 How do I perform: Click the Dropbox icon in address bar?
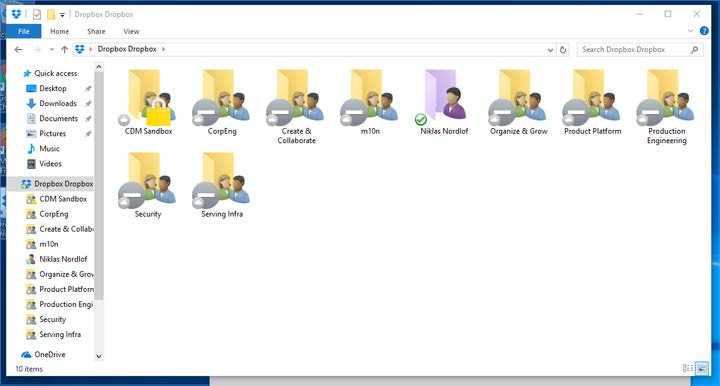[79, 49]
